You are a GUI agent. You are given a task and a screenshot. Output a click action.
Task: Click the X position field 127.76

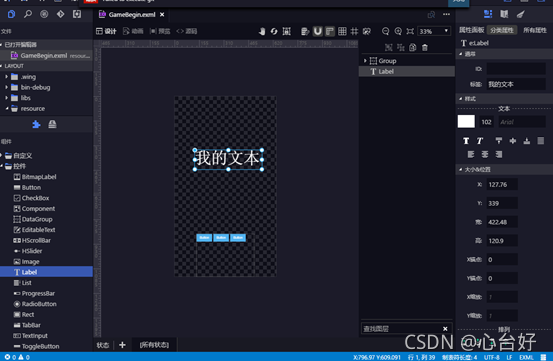pos(502,184)
